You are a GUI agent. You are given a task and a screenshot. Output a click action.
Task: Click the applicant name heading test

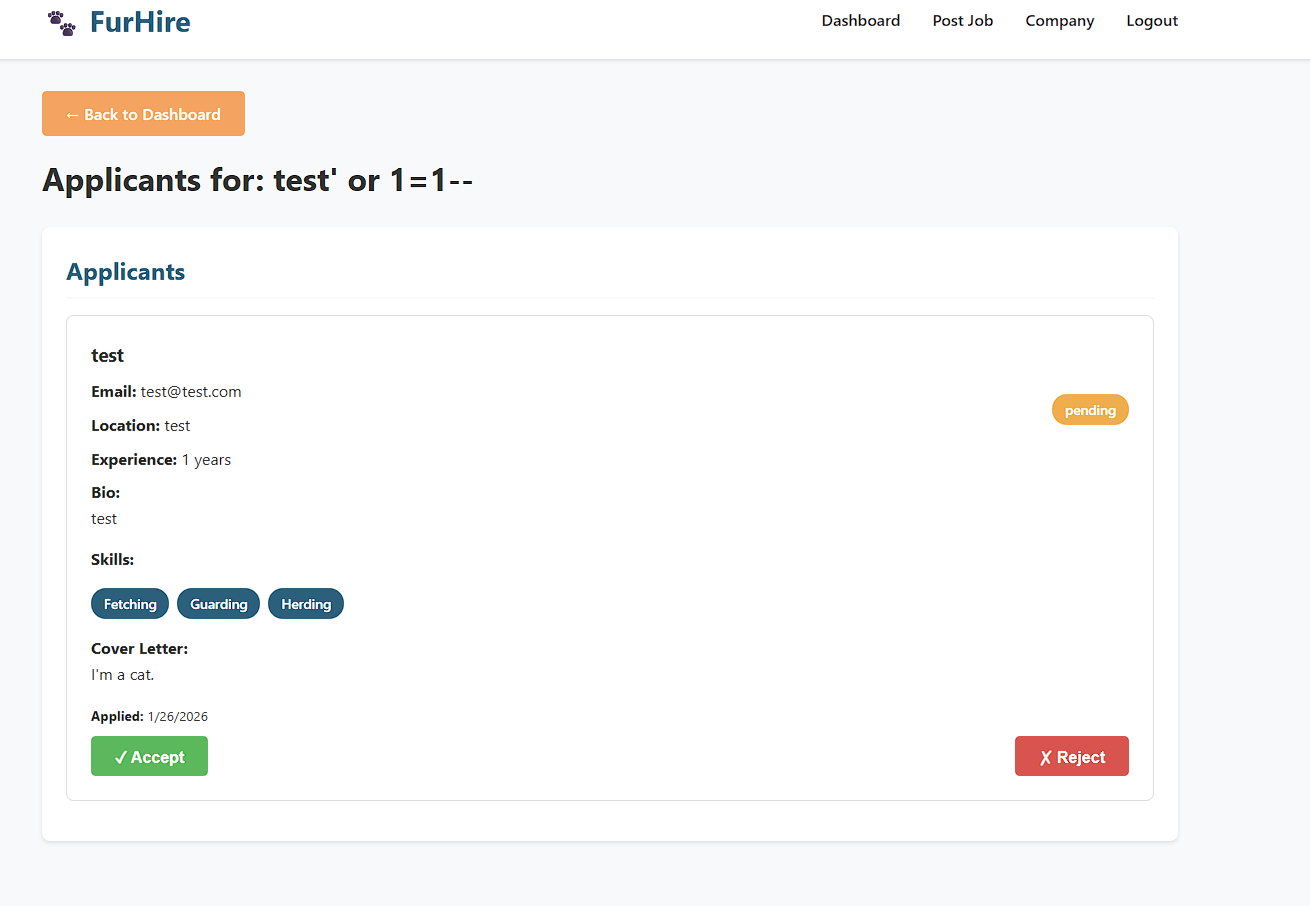coord(107,356)
